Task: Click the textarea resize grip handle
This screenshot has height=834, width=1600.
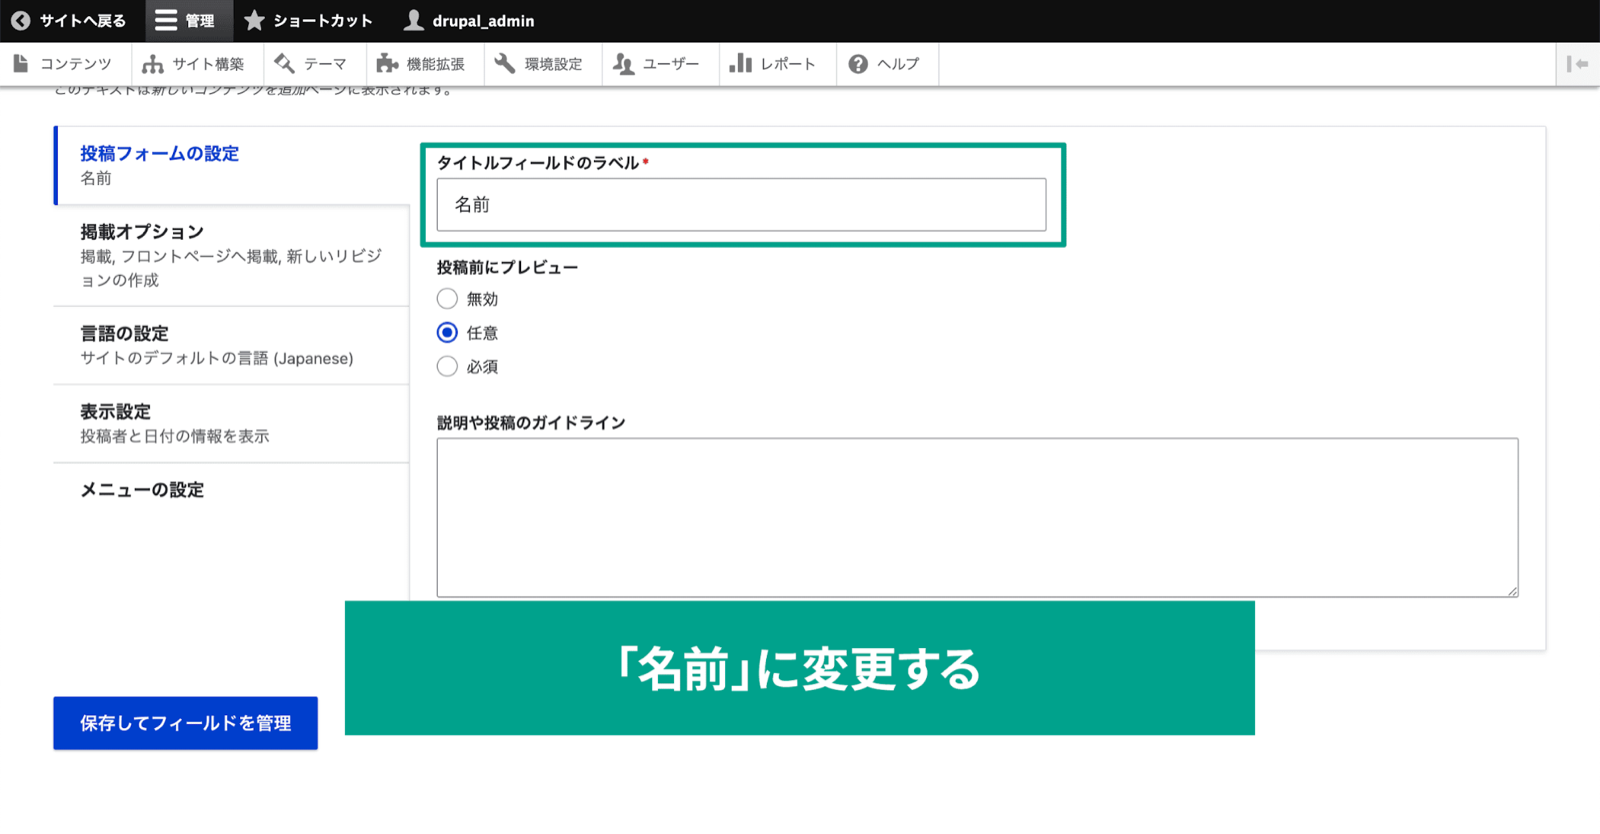Action: click(1512, 591)
